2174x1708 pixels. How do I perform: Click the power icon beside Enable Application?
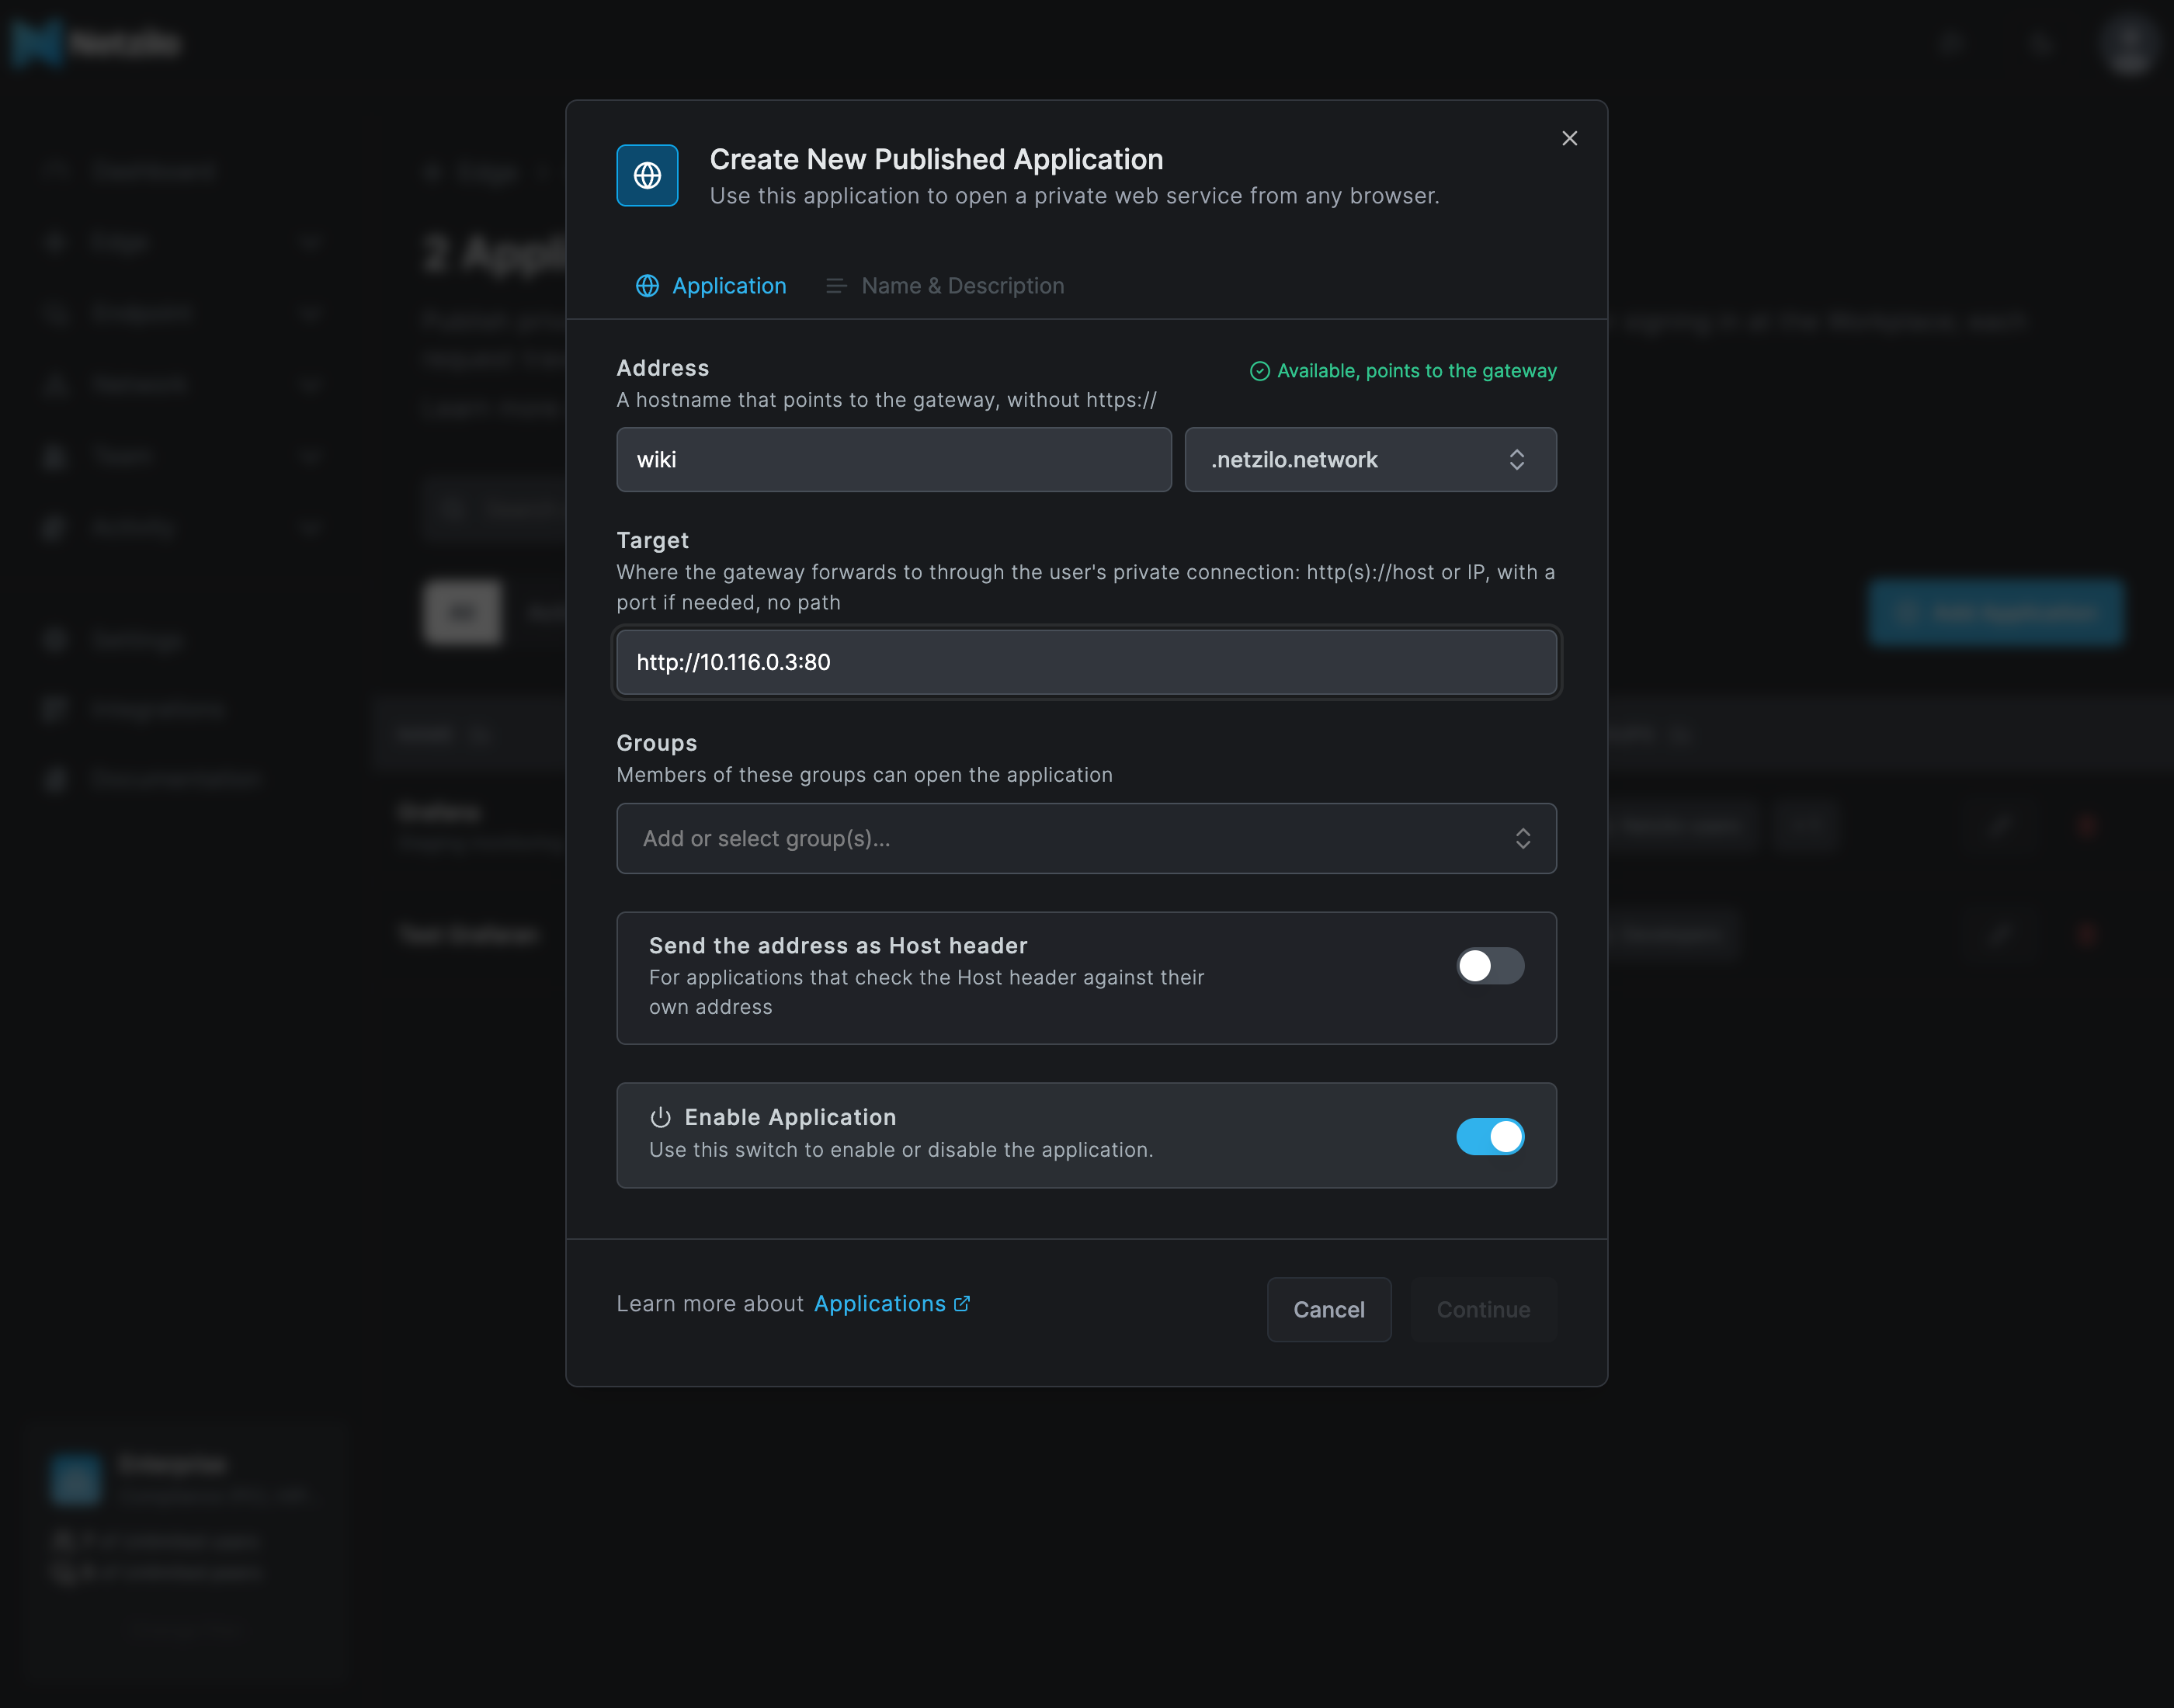[x=660, y=1118]
